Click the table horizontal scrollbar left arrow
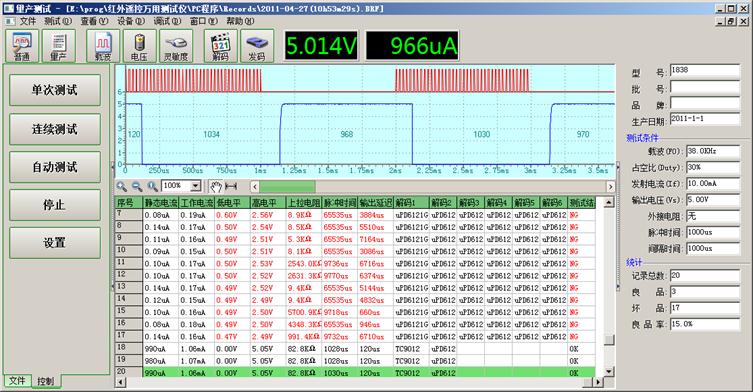 [121, 382]
